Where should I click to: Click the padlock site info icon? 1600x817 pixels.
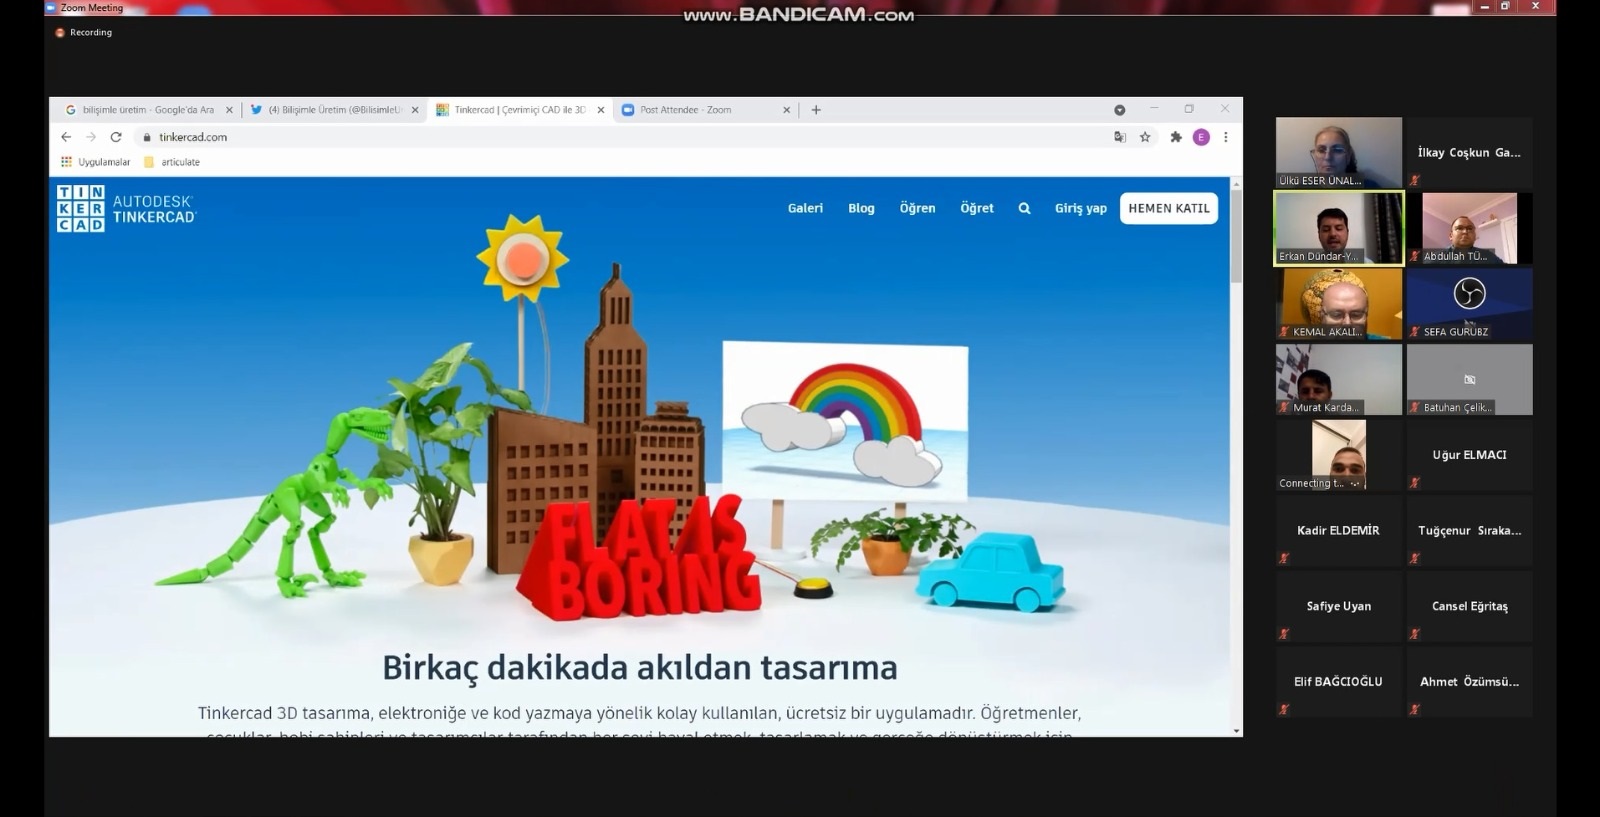(146, 137)
